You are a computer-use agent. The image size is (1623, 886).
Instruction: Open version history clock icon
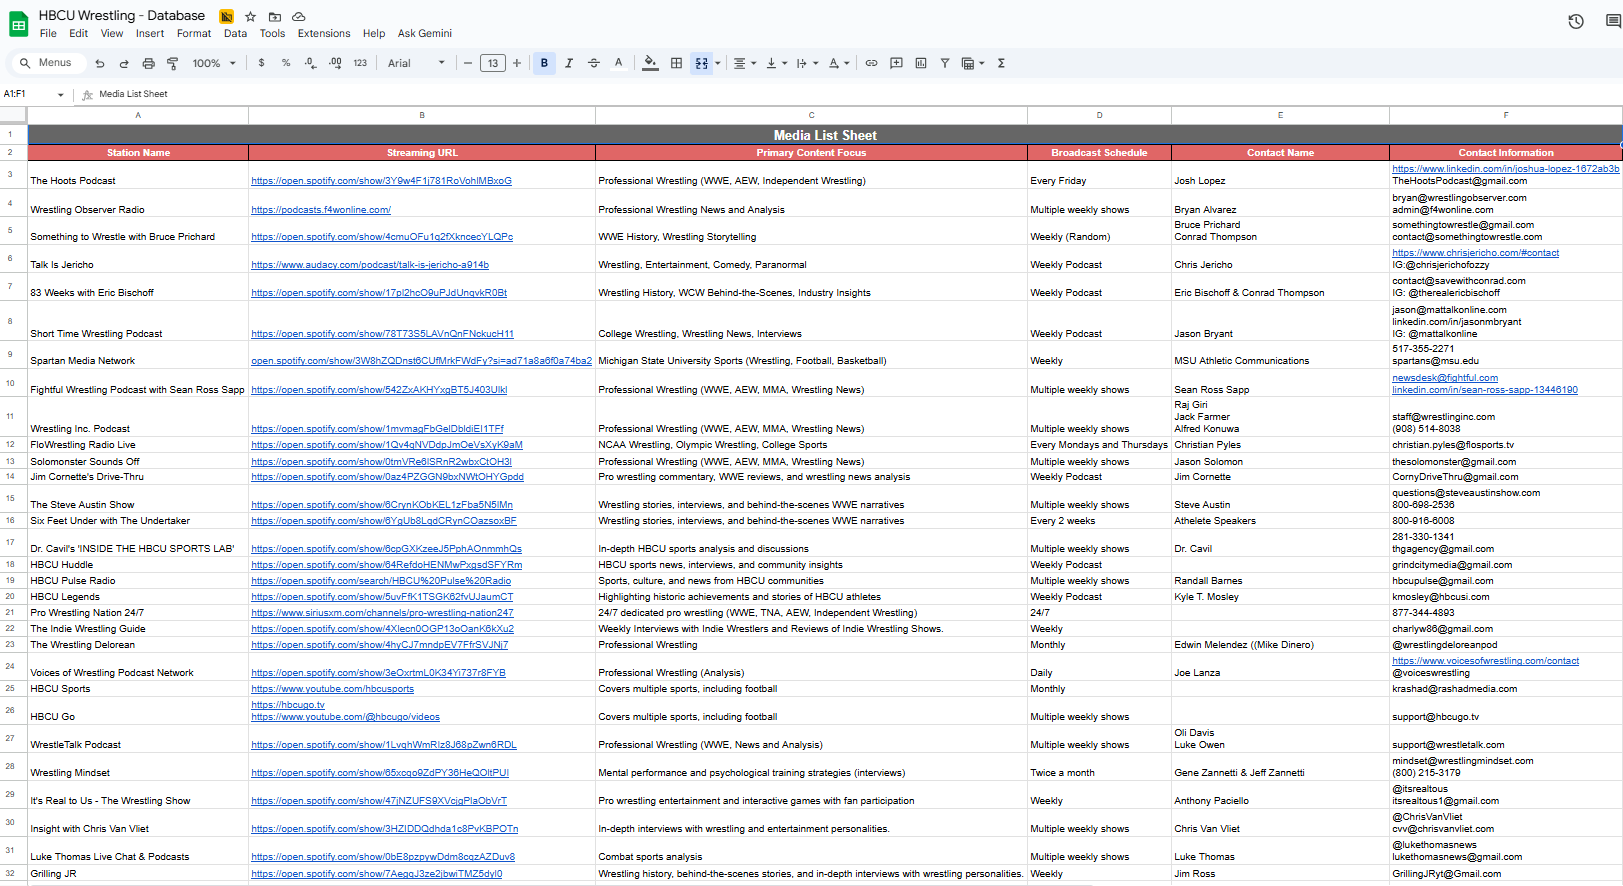click(1575, 21)
